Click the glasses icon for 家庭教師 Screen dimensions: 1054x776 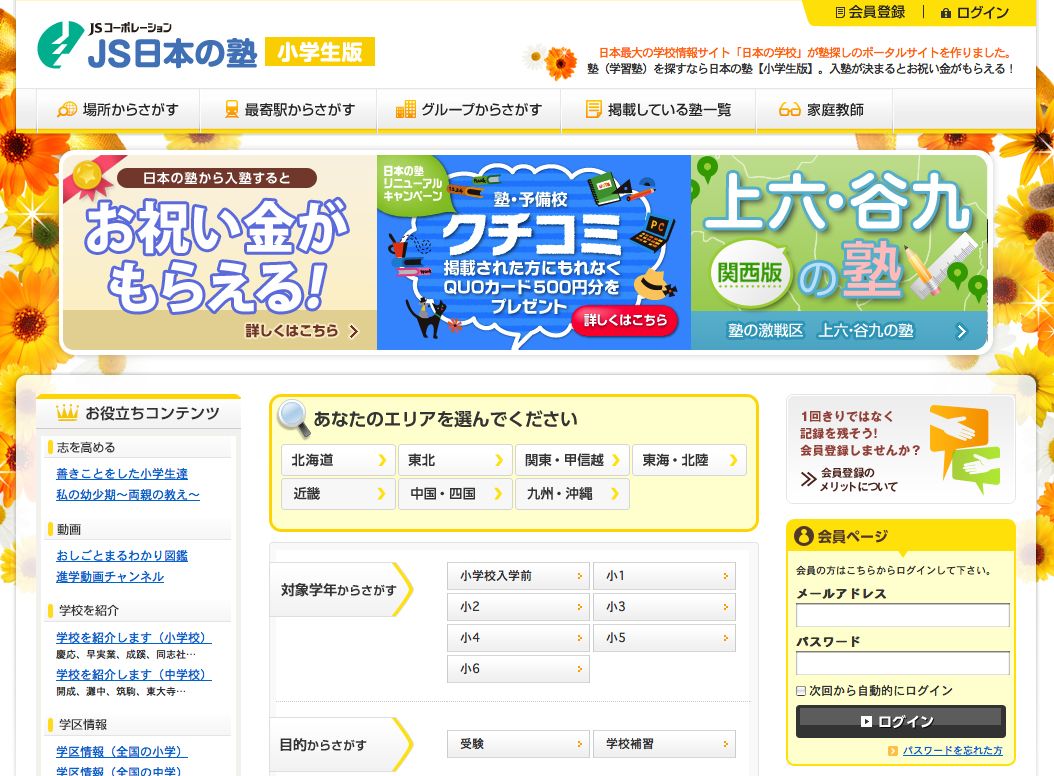click(789, 110)
